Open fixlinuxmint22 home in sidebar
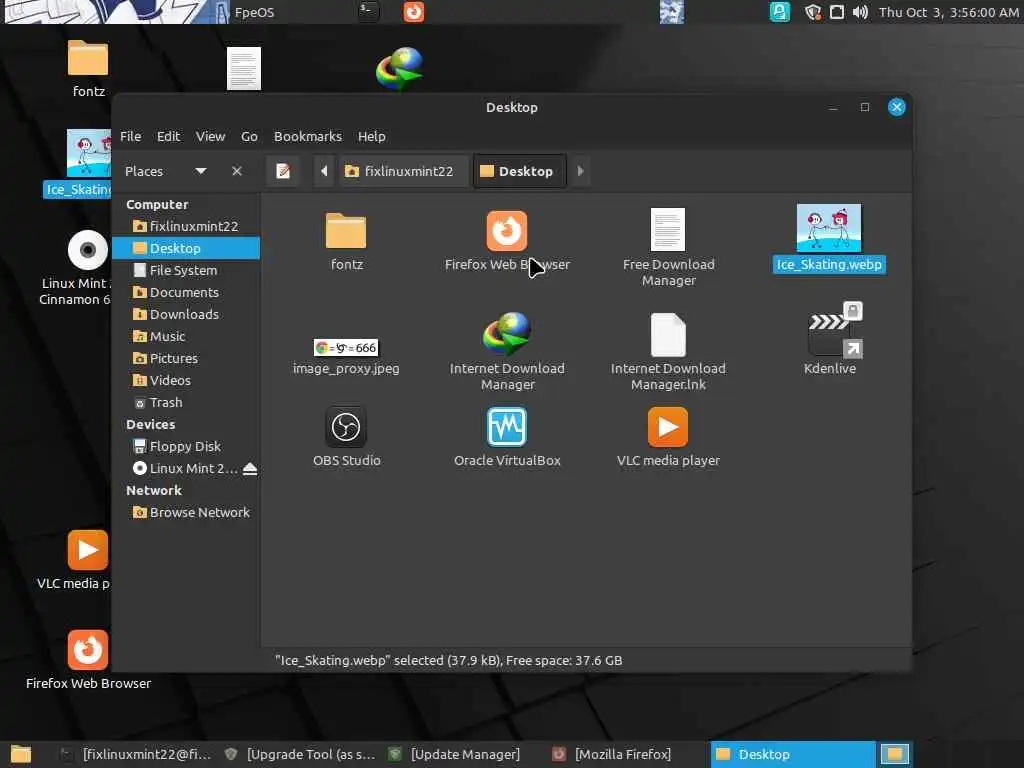Screen dimensions: 1024x768 (186, 226)
